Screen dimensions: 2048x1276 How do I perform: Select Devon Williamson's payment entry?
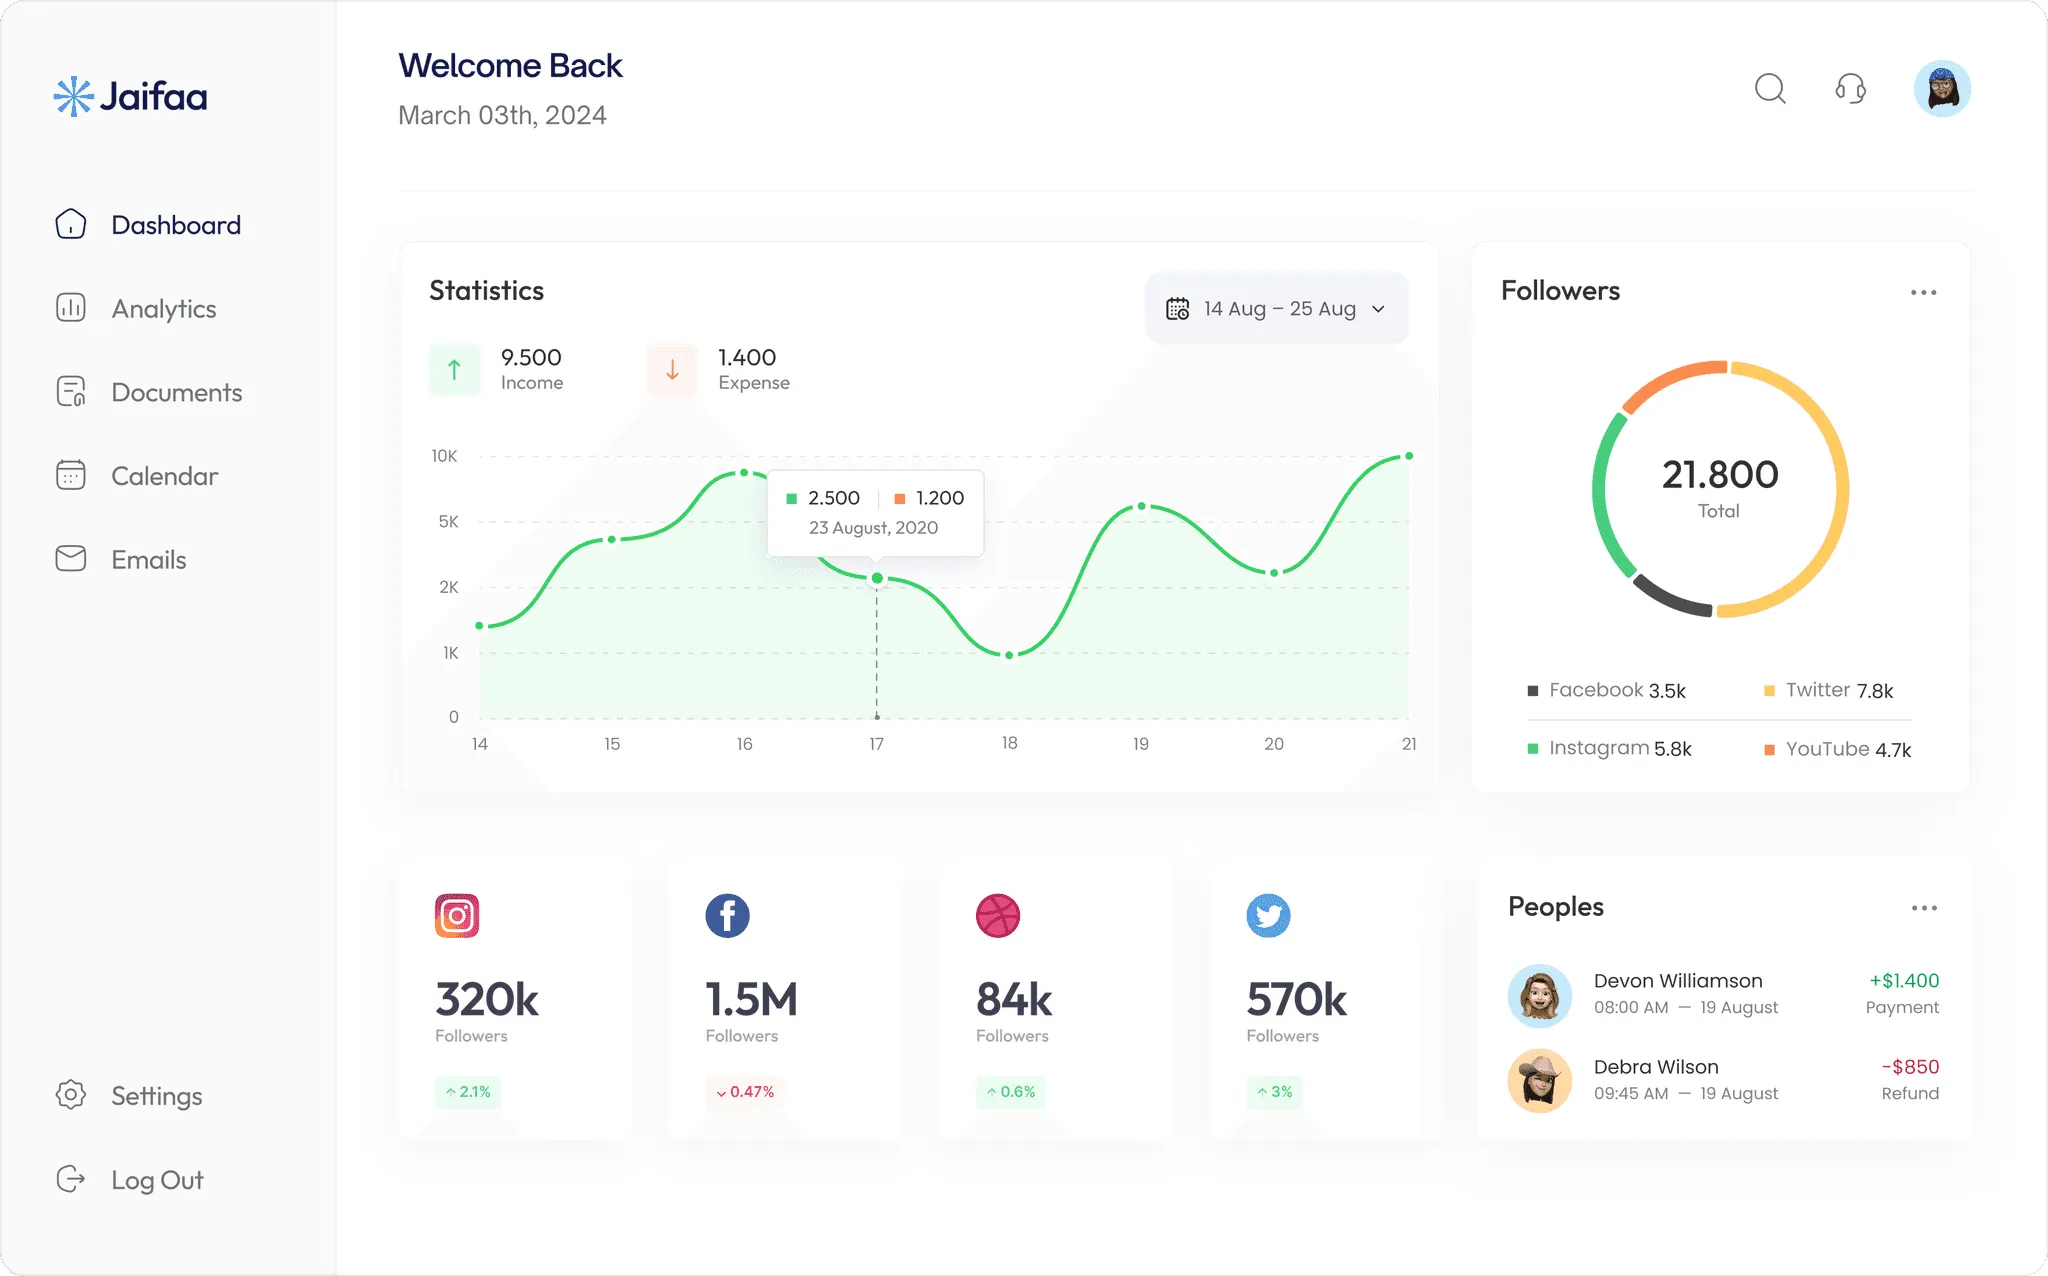pos(1723,994)
